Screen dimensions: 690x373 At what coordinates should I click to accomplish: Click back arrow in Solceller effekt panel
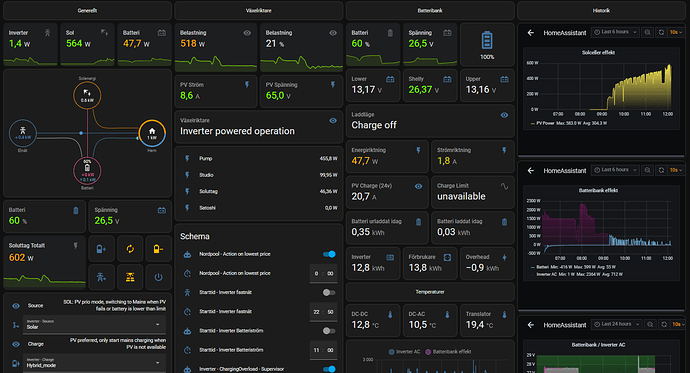[531, 33]
